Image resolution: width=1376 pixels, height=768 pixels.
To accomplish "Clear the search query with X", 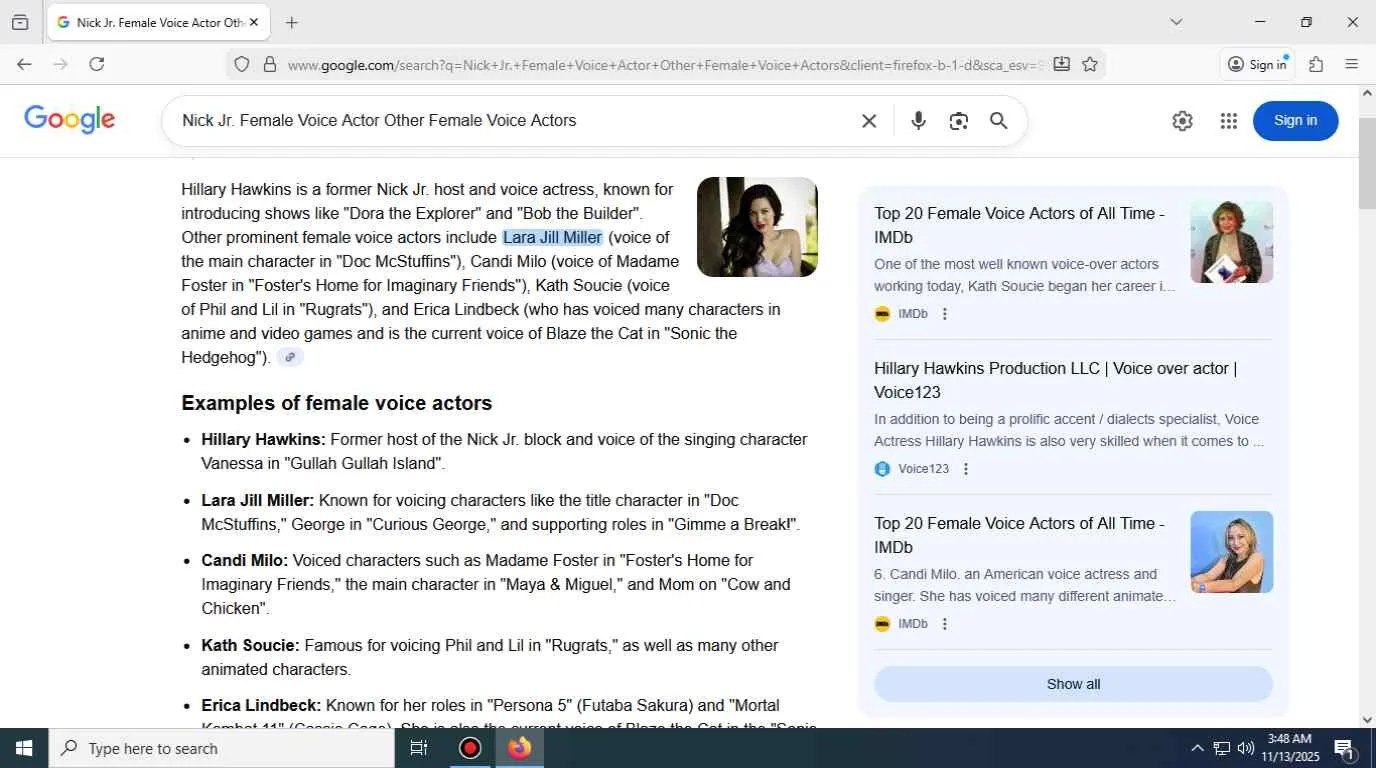I will pos(869,121).
